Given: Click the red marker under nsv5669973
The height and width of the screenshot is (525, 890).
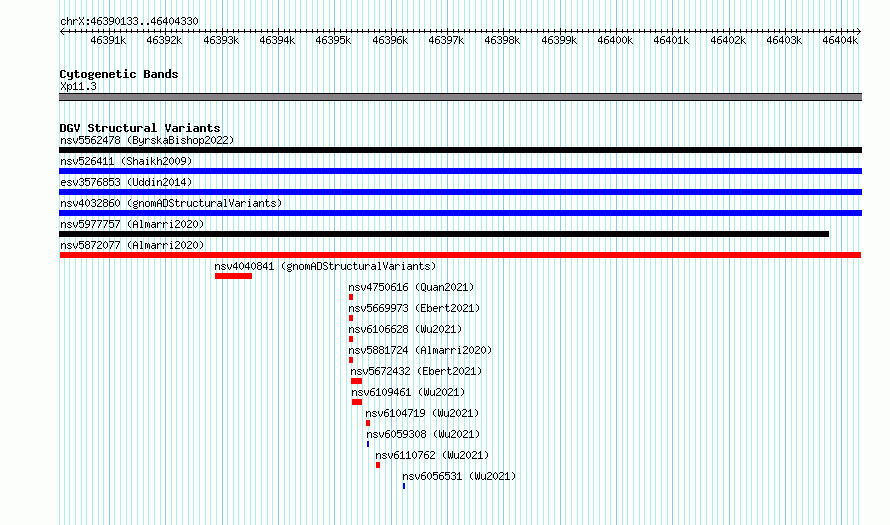Looking at the screenshot, I should point(351,318).
